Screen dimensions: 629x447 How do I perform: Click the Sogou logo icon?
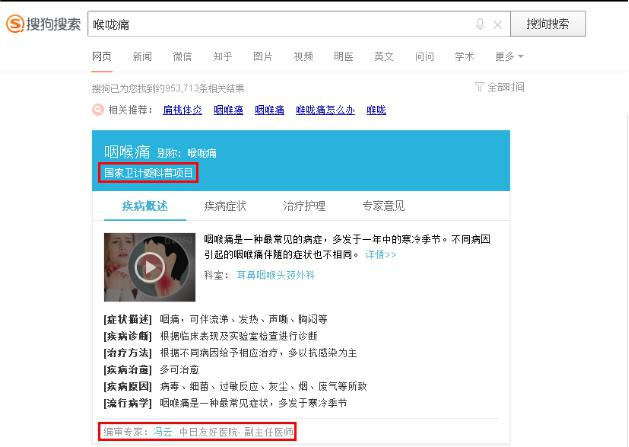click(15, 24)
